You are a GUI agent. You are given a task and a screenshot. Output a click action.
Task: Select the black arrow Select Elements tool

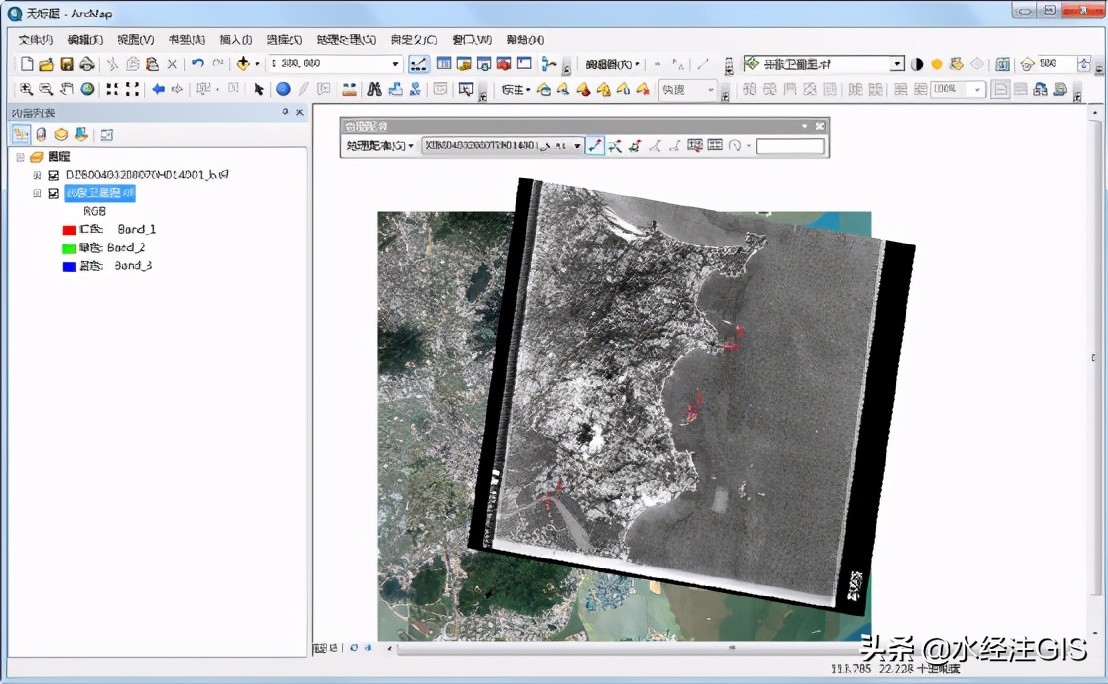click(259, 89)
